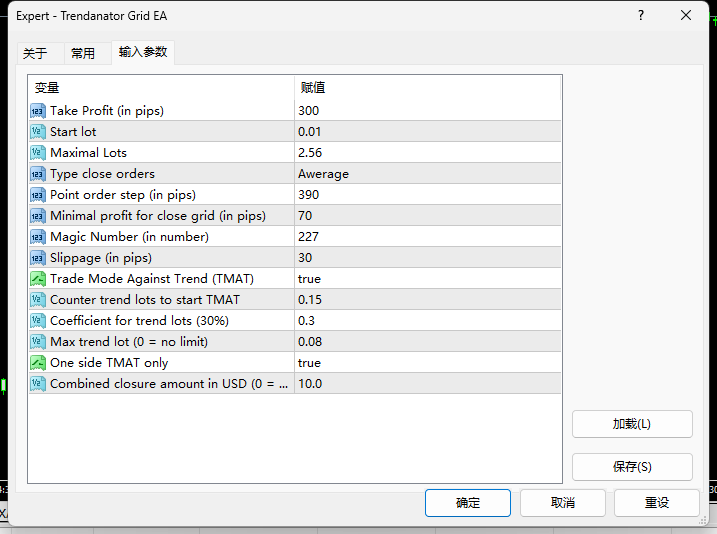Open One side TMAT only true value

coord(428,363)
